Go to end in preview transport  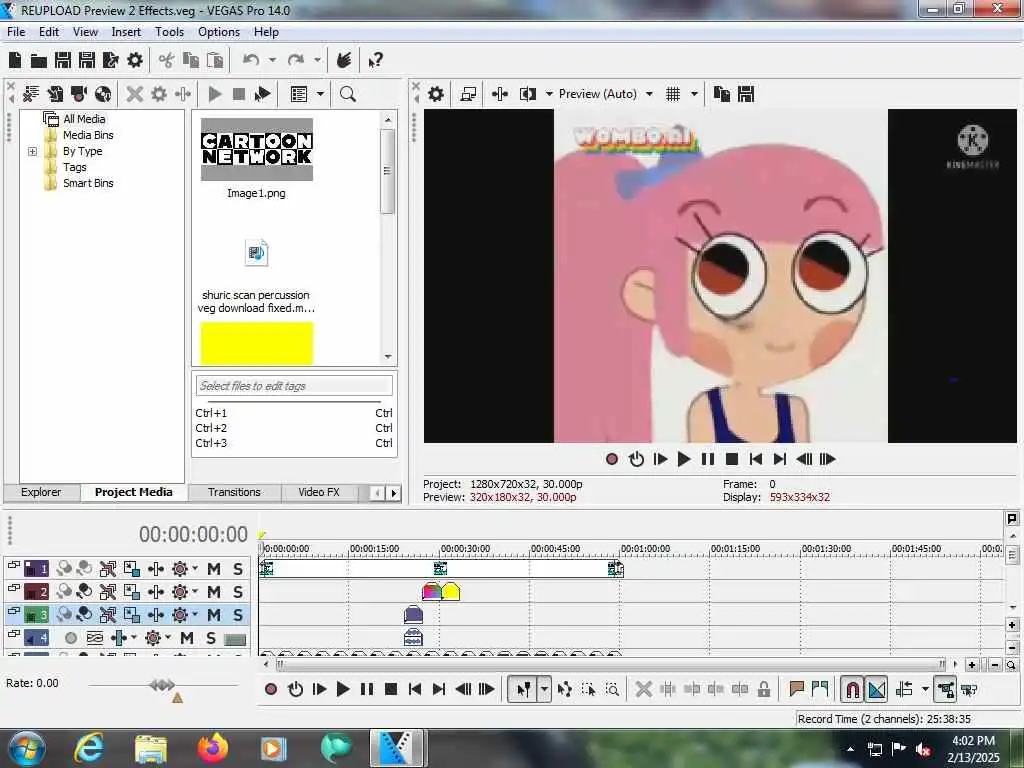click(x=780, y=459)
